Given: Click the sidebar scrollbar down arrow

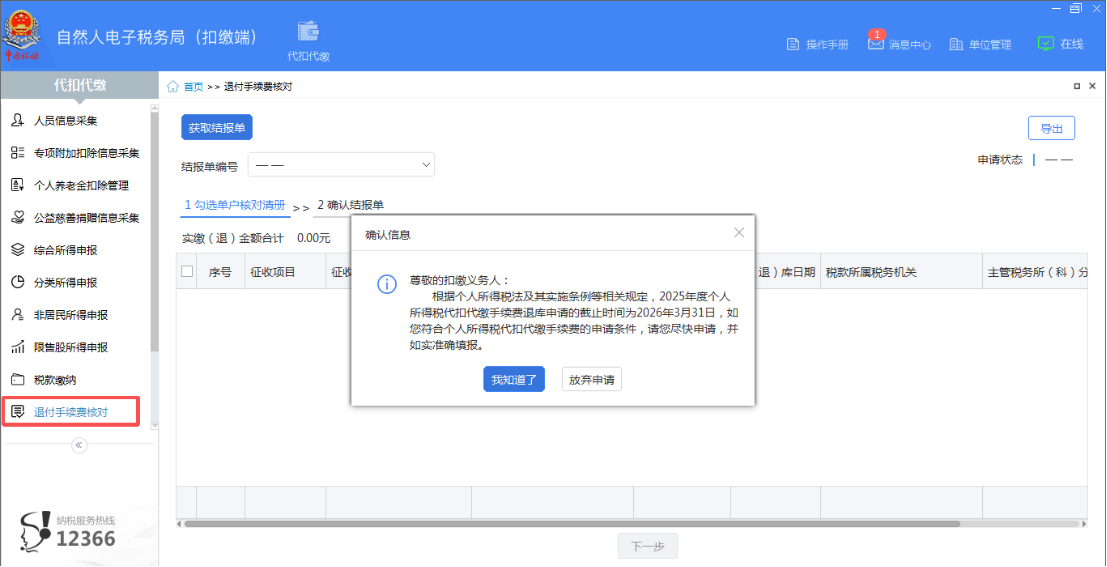Looking at the screenshot, I should [155, 426].
